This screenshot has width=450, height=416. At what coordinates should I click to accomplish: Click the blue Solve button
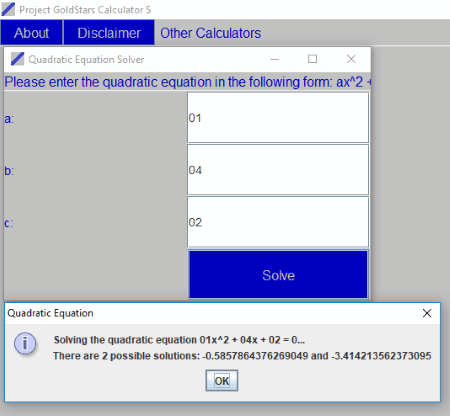278,275
